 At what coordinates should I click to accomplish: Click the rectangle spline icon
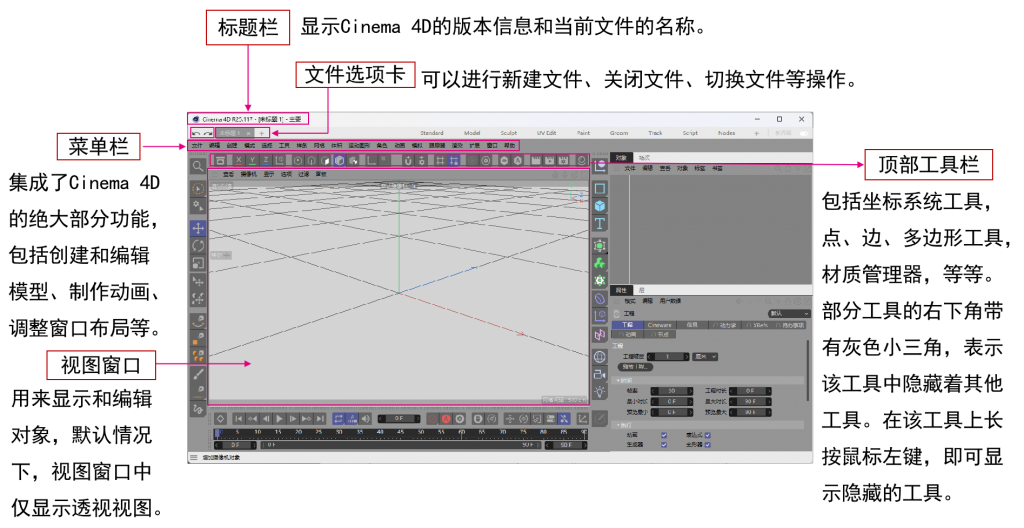600,188
